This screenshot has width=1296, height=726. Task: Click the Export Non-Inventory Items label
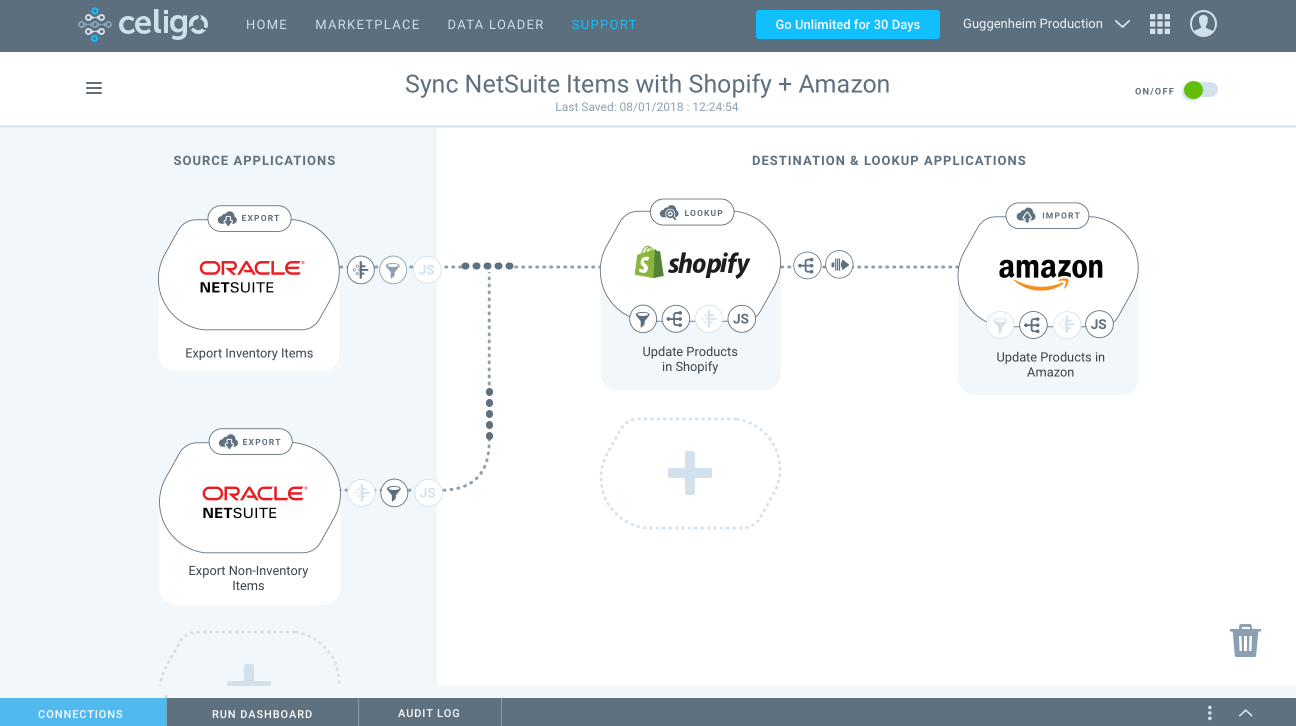[249, 578]
